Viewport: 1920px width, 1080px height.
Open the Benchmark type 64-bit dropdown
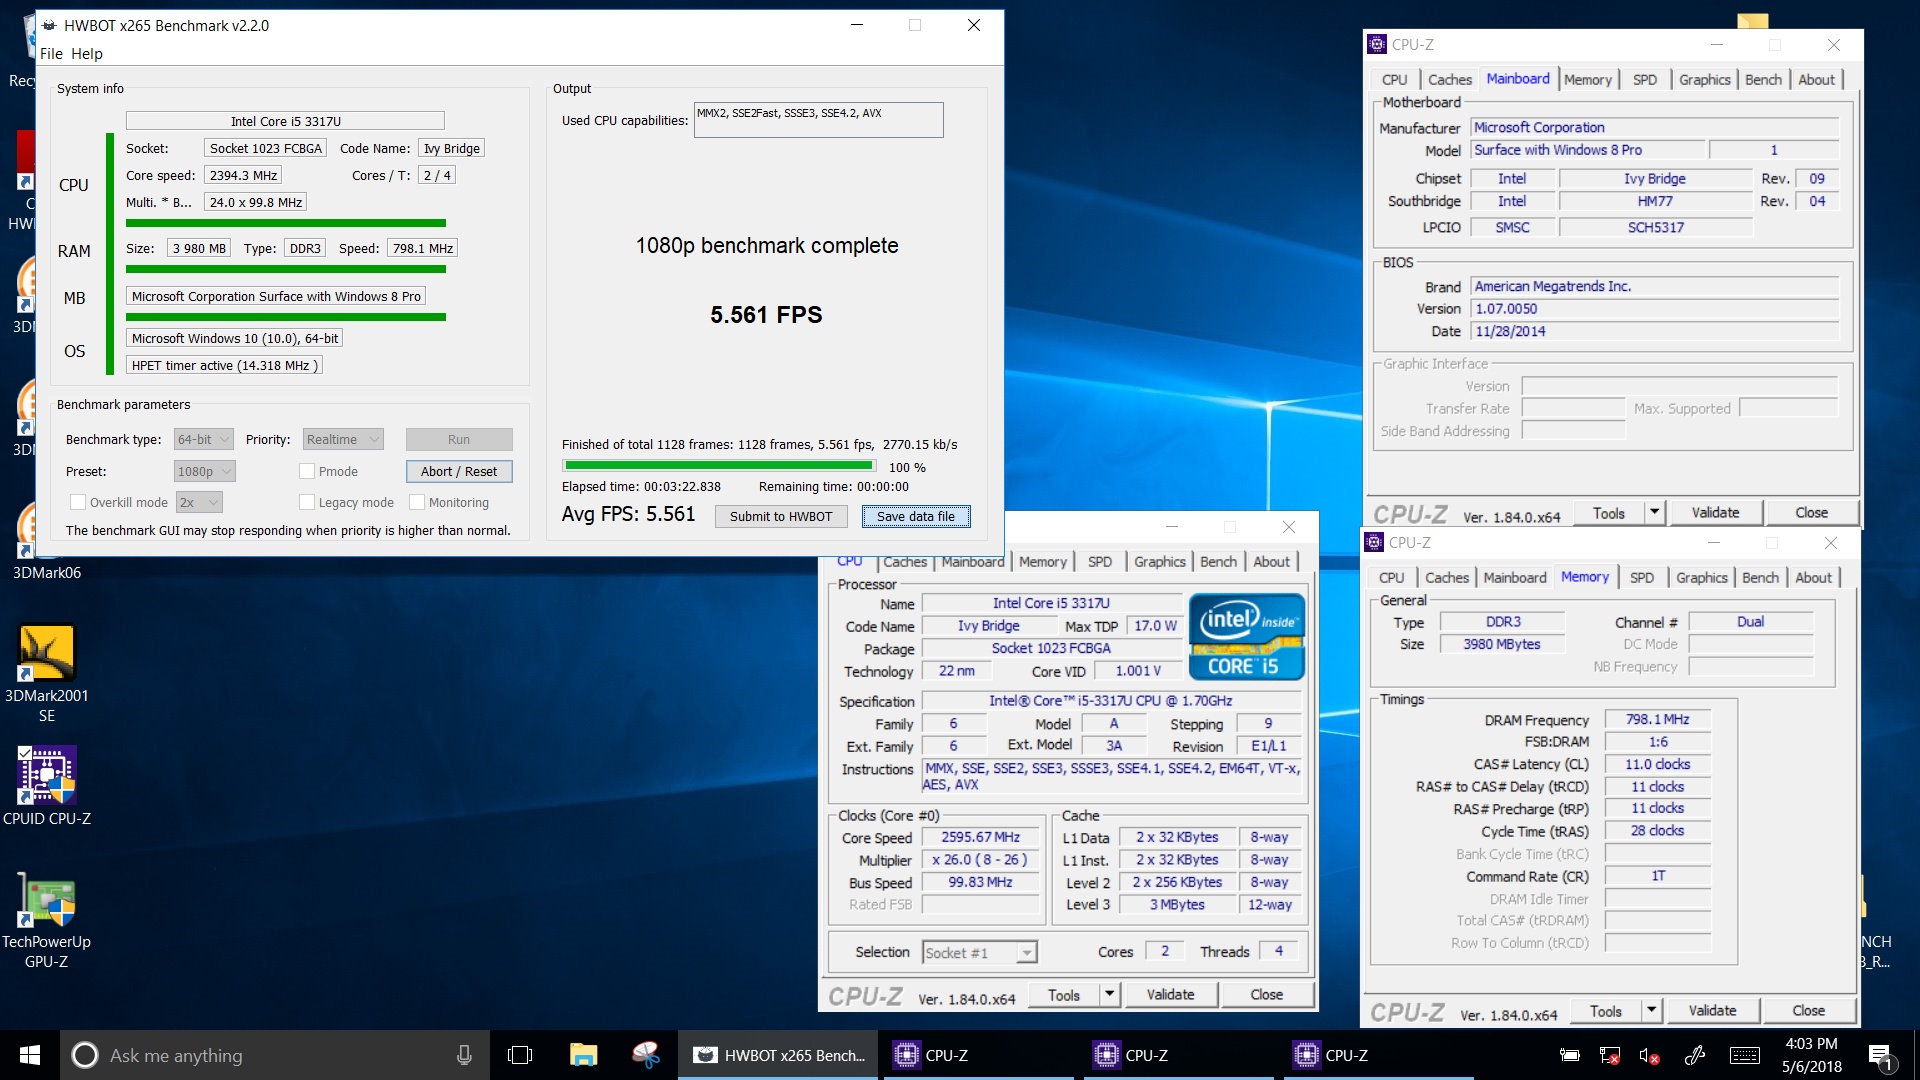[x=204, y=439]
